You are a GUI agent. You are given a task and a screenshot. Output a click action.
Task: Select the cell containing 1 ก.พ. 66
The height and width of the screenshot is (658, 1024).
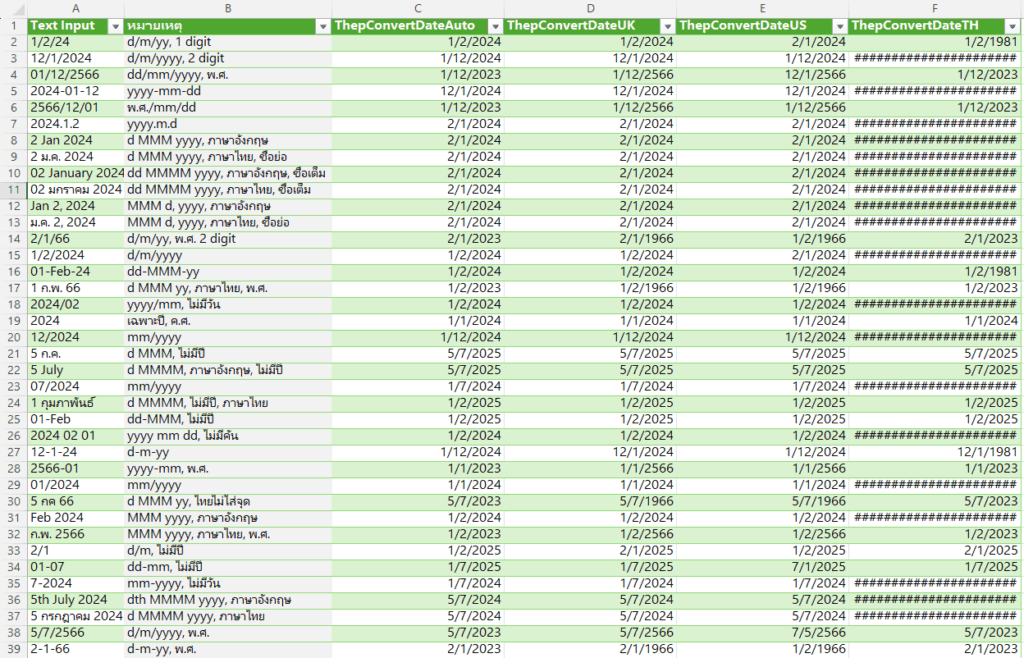[x=76, y=288]
